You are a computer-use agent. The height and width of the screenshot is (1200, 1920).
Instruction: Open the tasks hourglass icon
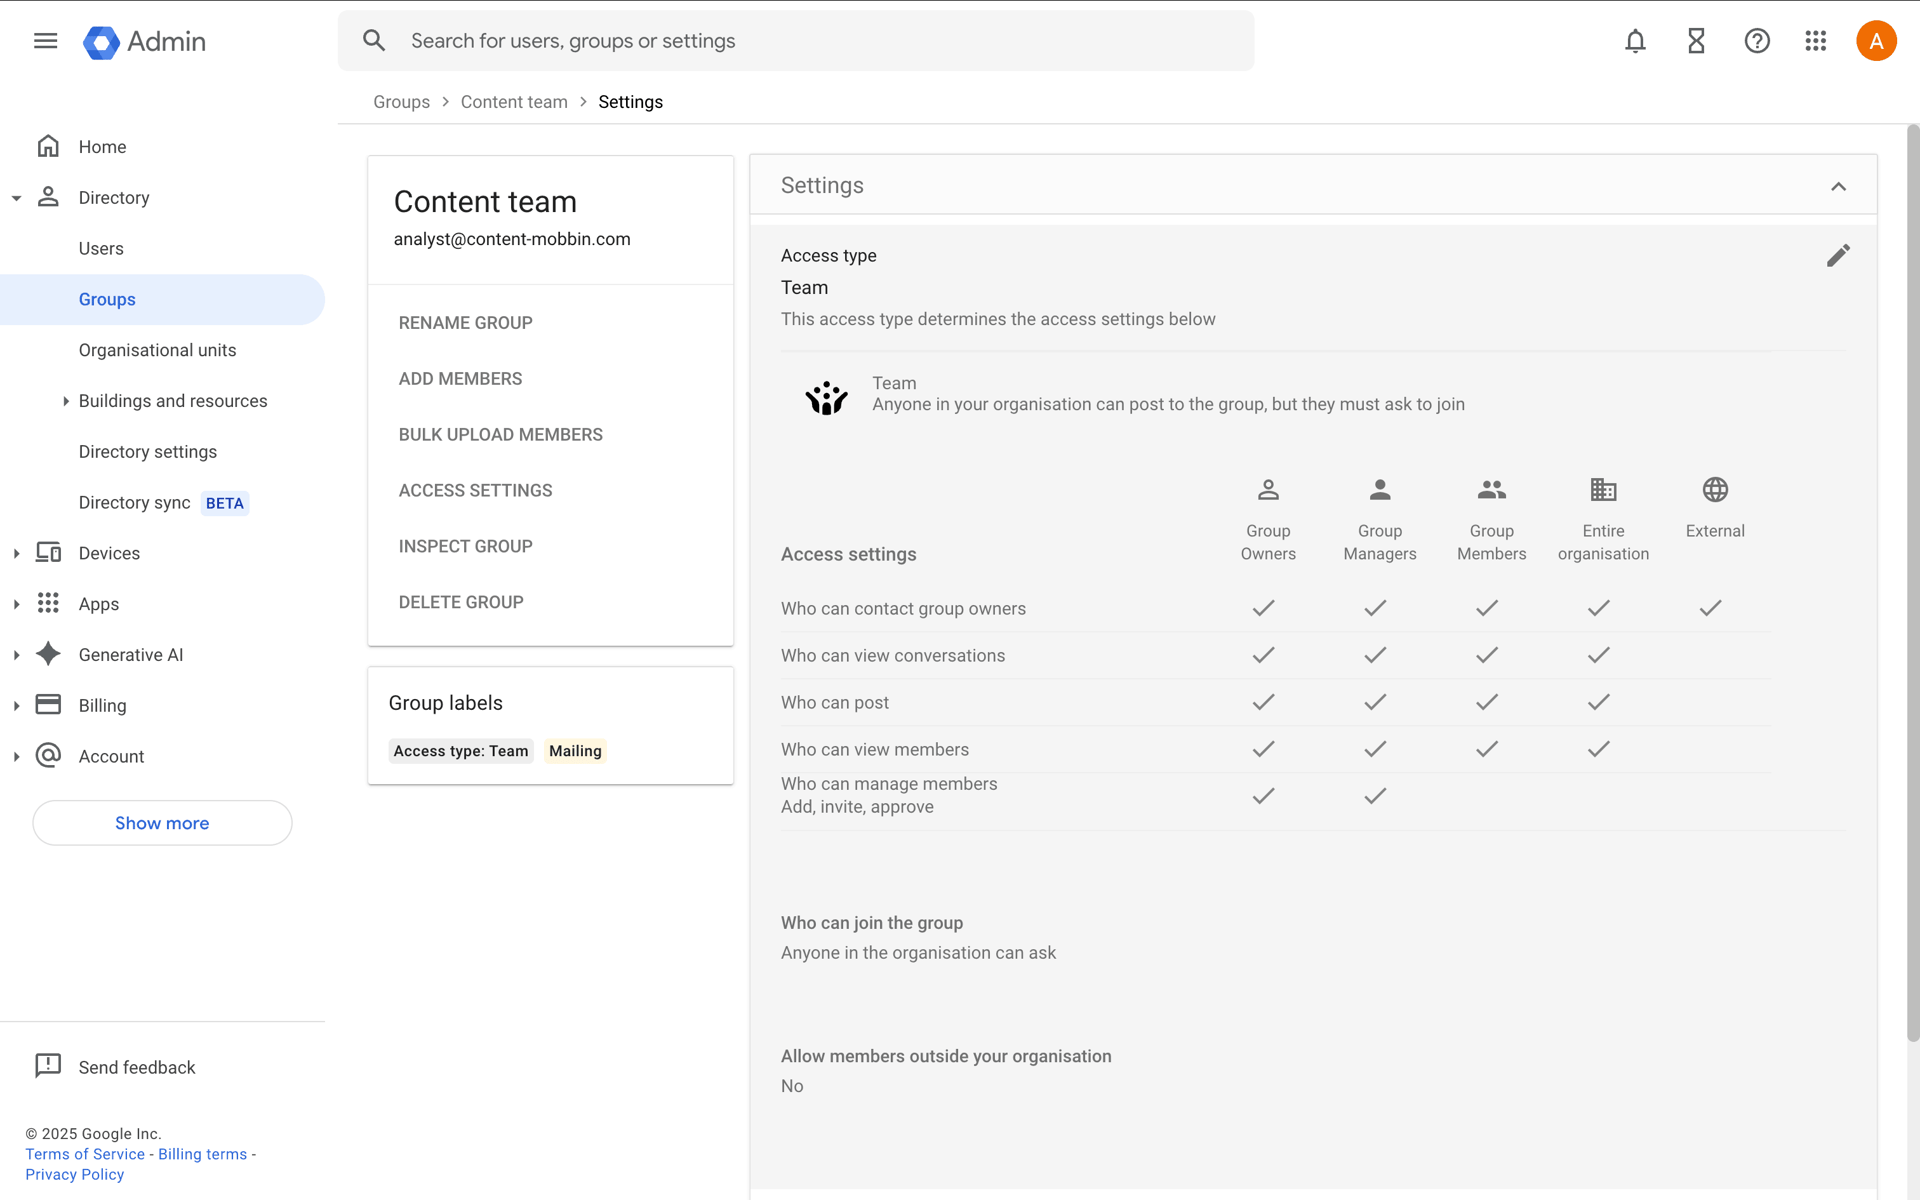tap(1696, 41)
